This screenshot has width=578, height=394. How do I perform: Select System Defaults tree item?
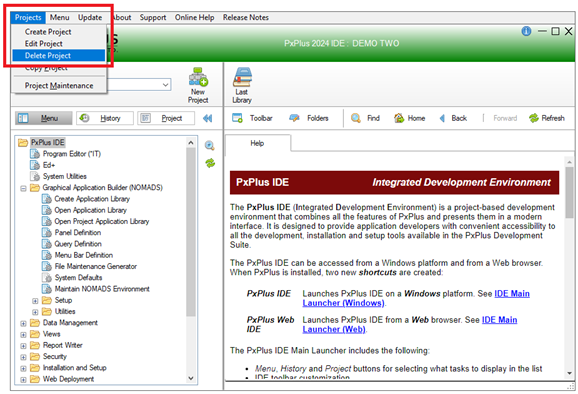tap(79, 278)
